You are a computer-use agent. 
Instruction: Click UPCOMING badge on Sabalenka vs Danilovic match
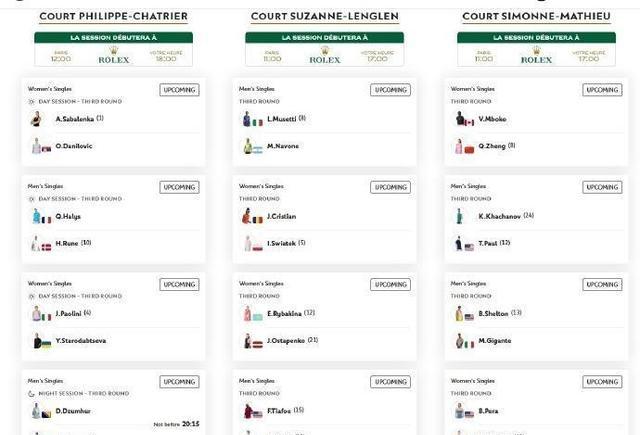(180, 90)
